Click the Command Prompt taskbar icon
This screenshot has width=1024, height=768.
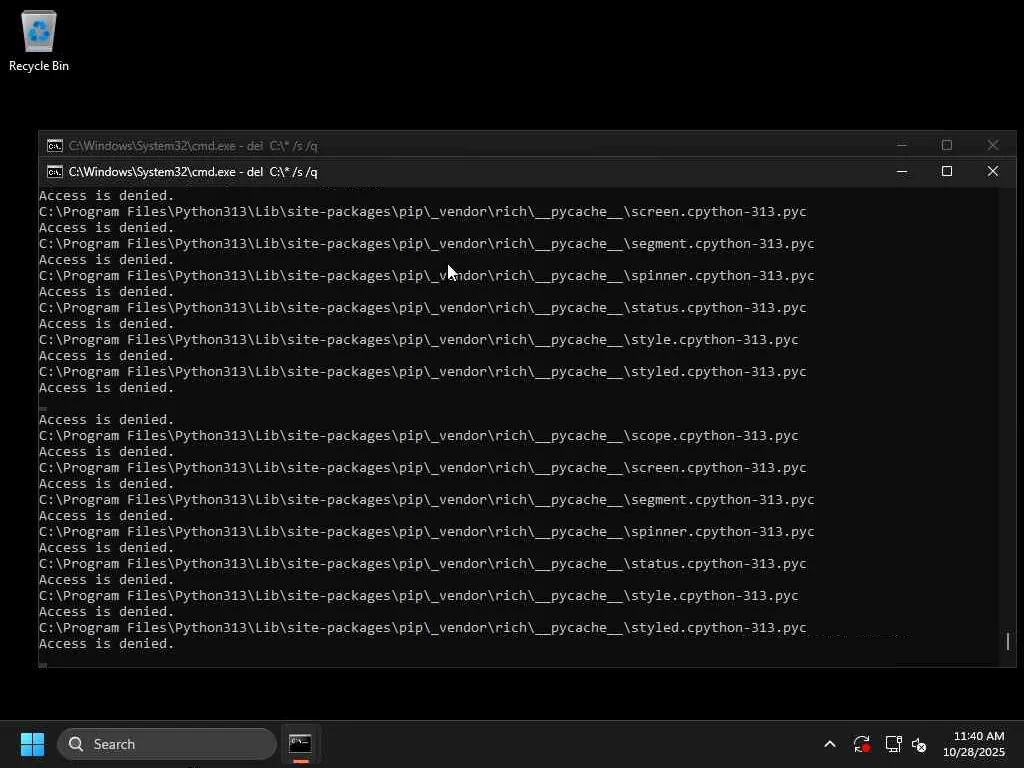click(x=300, y=744)
